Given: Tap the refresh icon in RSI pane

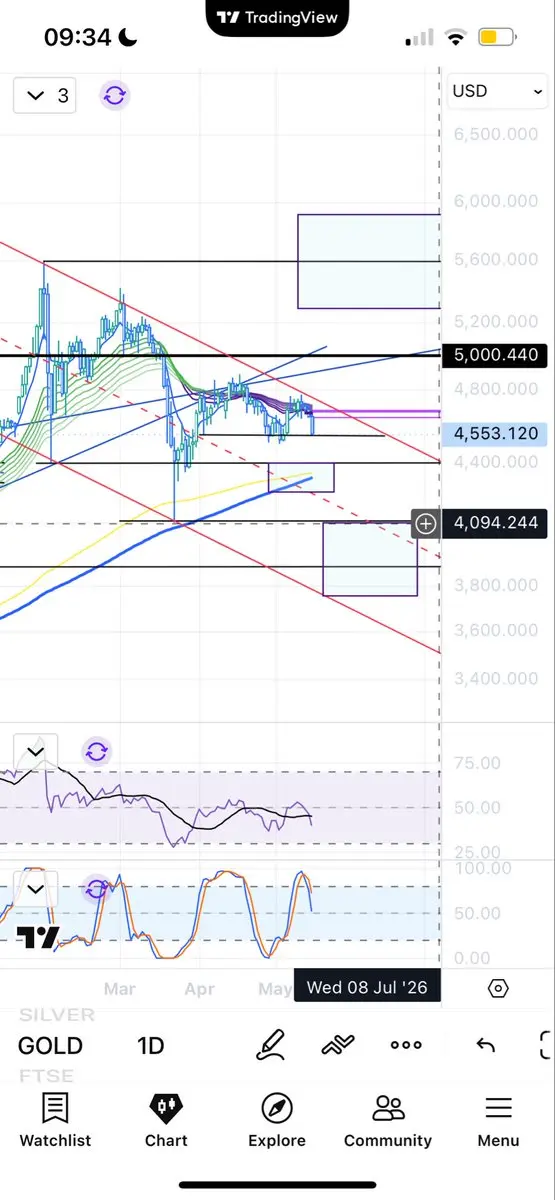Looking at the screenshot, I should point(96,751).
